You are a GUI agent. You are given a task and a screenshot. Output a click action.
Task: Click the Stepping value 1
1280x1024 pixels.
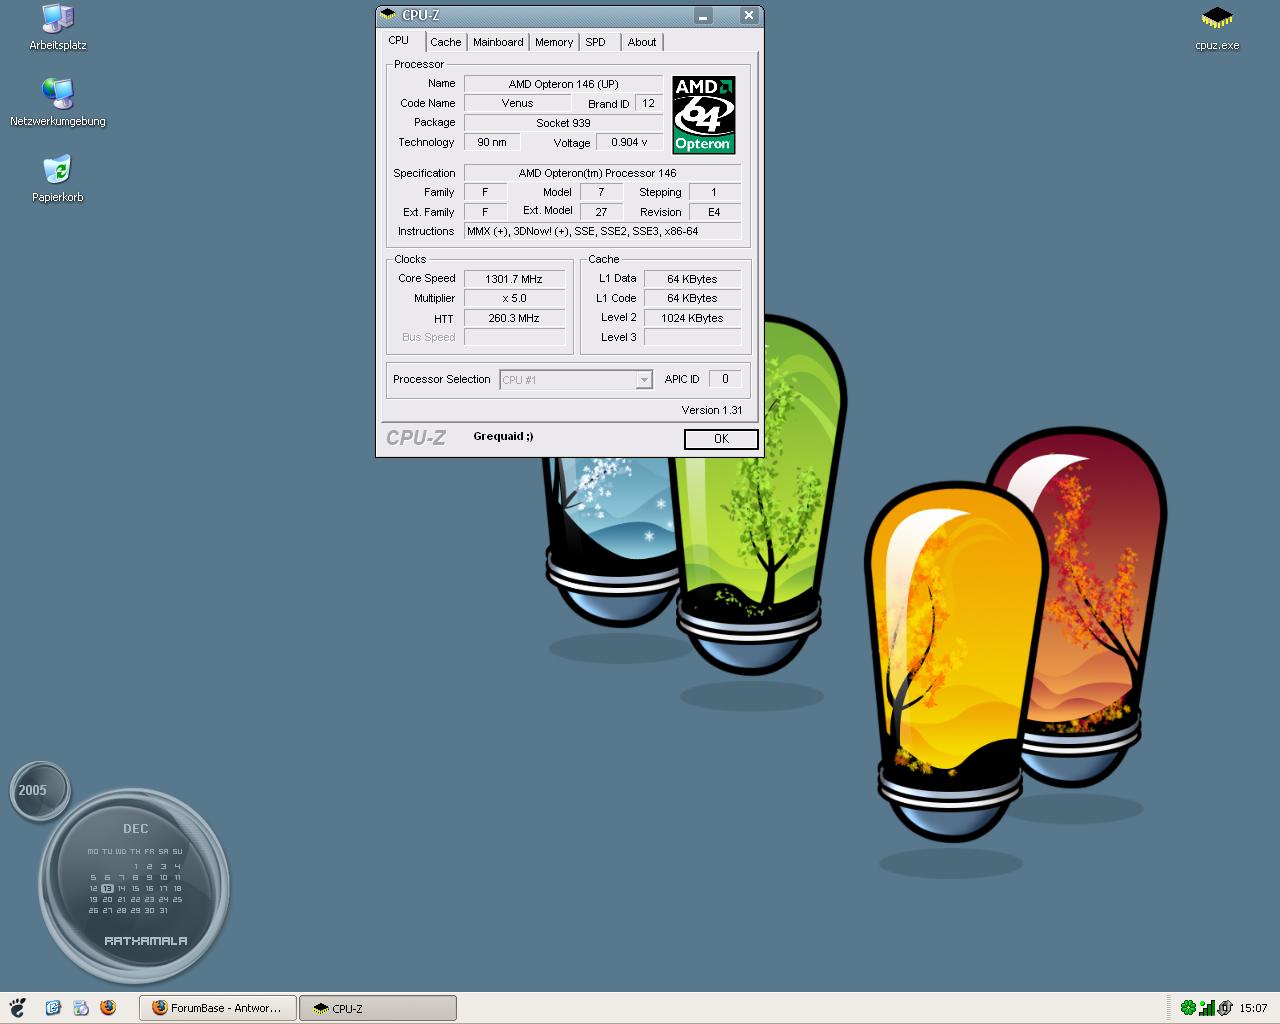[714, 192]
